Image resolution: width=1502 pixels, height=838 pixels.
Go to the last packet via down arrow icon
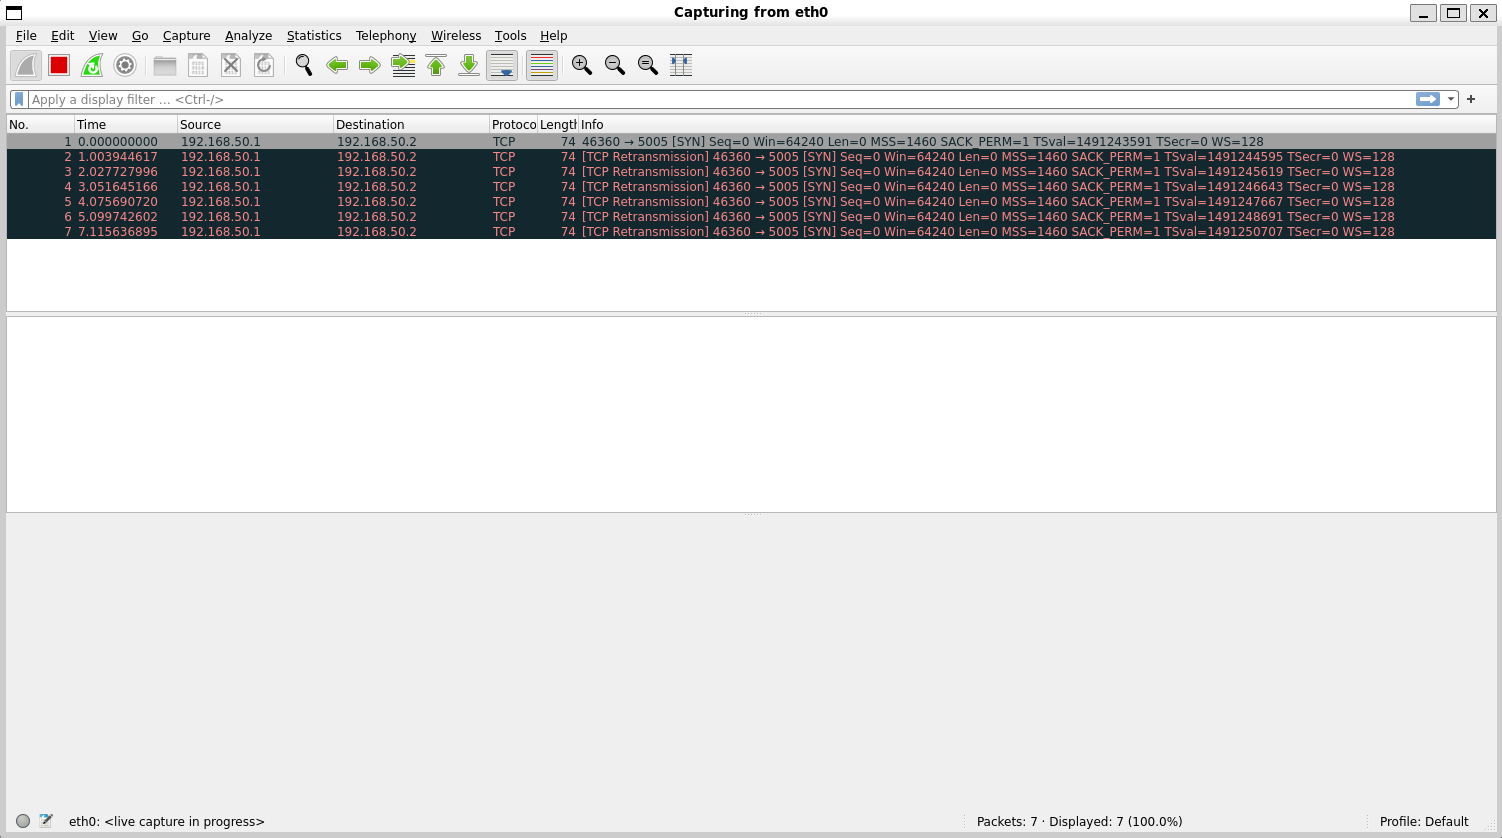pos(468,65)
